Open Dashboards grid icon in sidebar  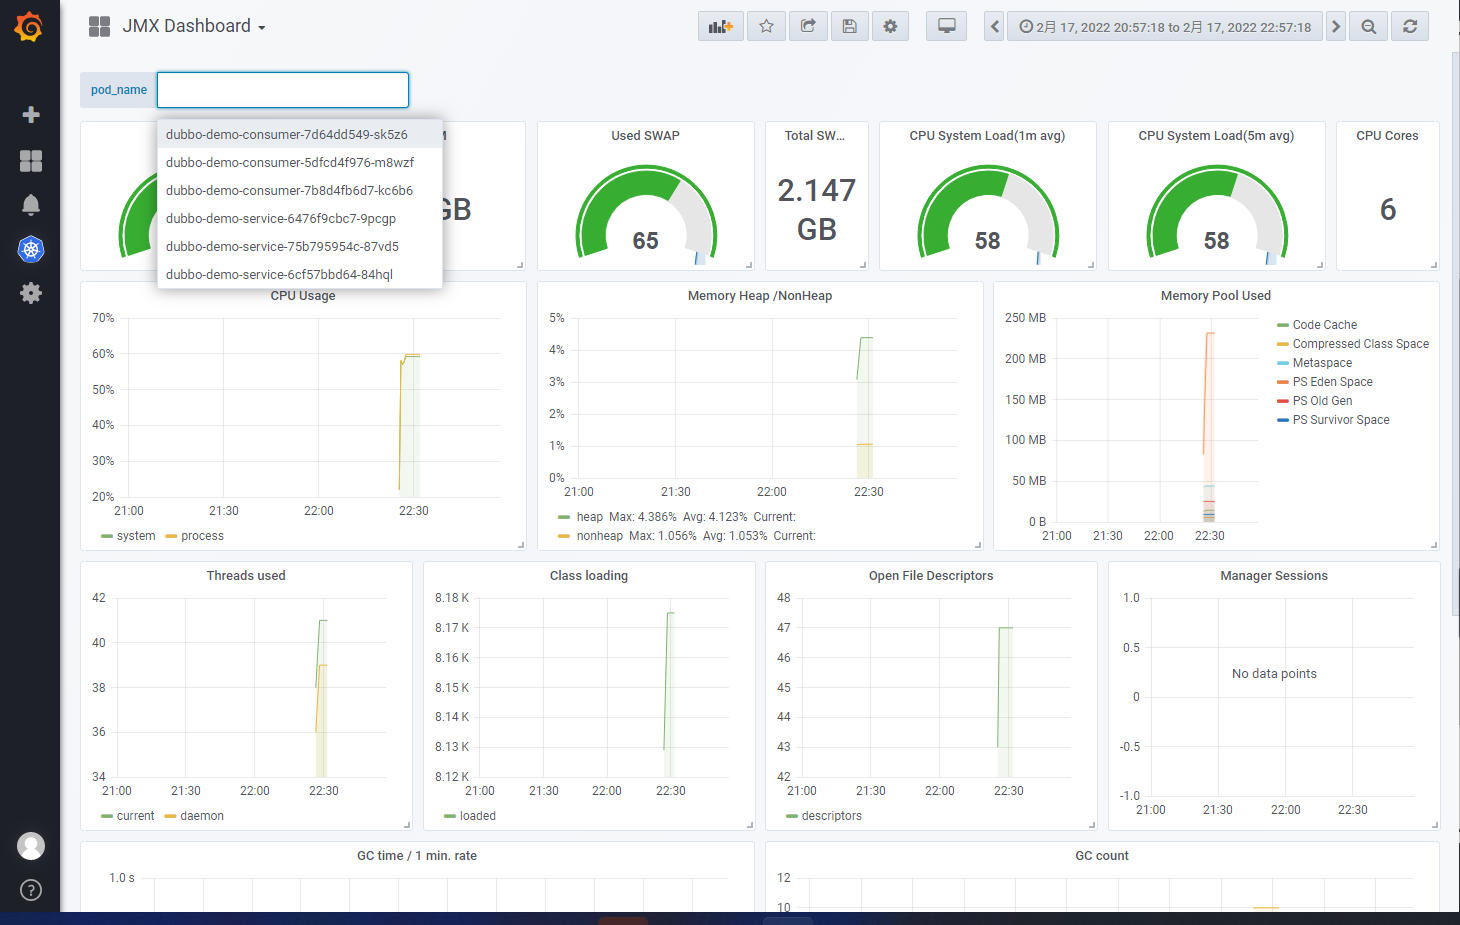(x=31, y=161)
